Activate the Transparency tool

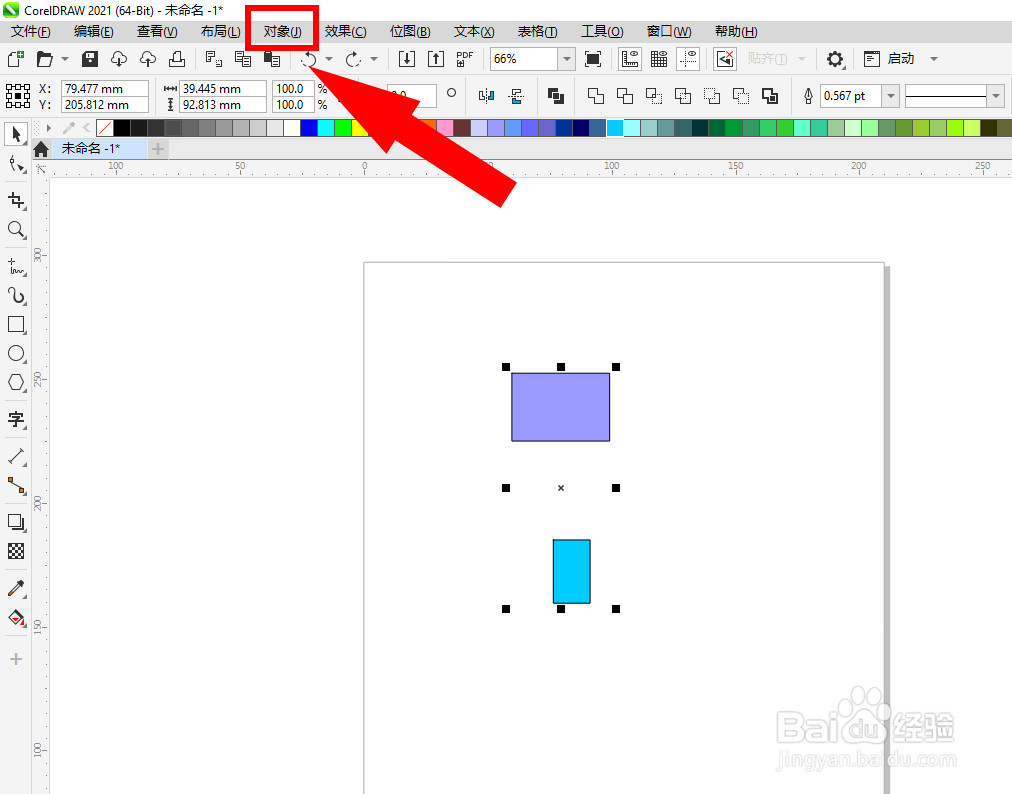tap(15, 551)
